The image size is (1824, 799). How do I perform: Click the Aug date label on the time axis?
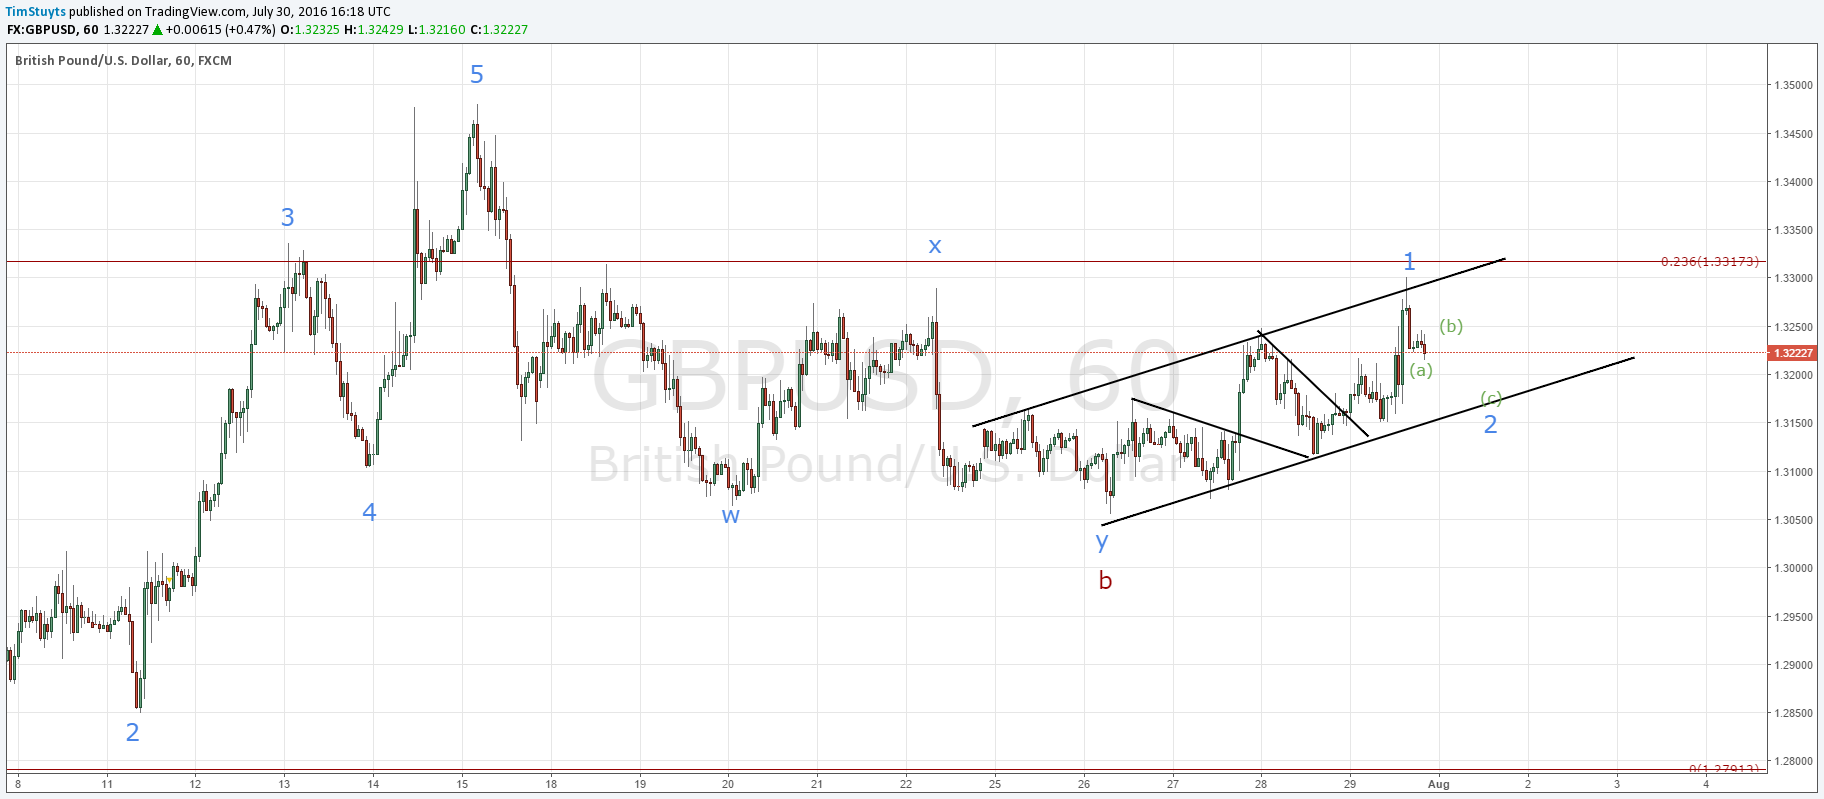(1439, 785)
